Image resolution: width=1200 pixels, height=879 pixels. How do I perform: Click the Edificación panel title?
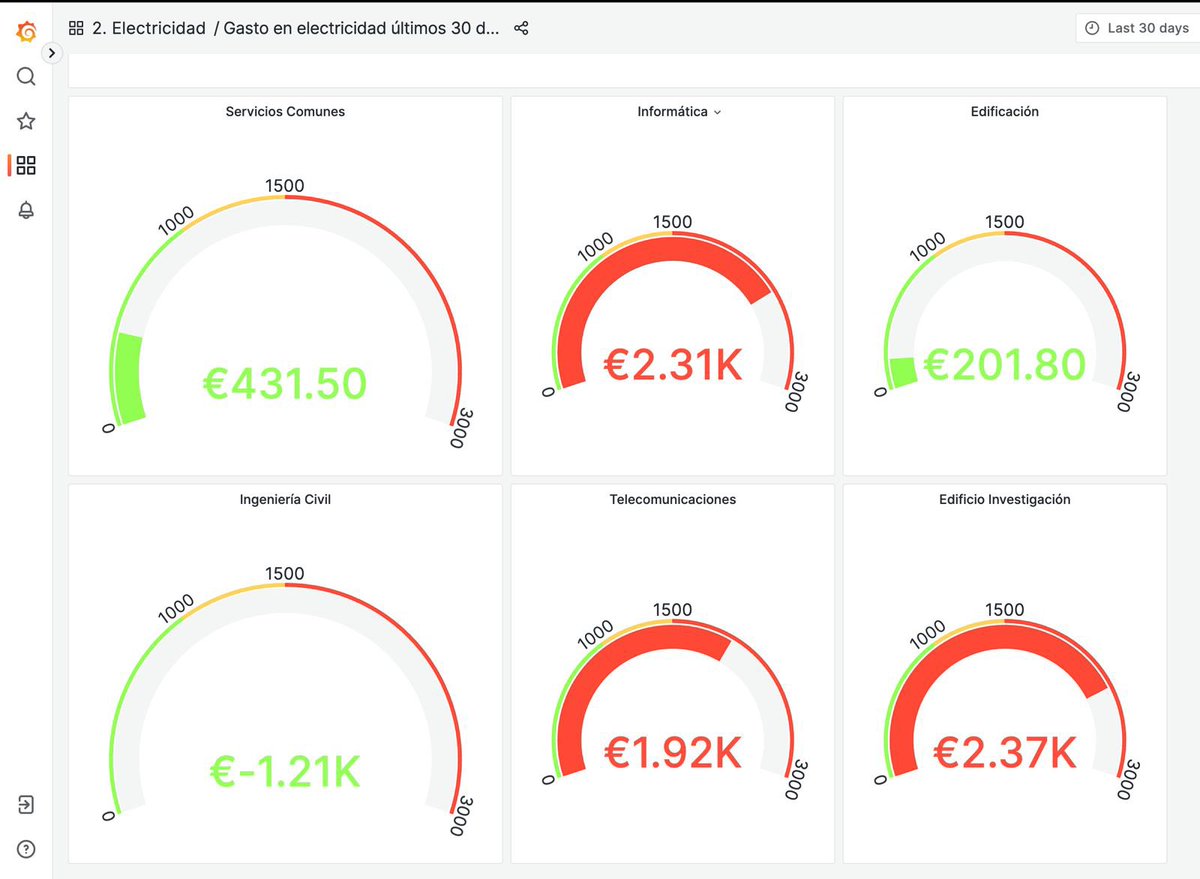pyautogui.click(x=1004, y=112)
